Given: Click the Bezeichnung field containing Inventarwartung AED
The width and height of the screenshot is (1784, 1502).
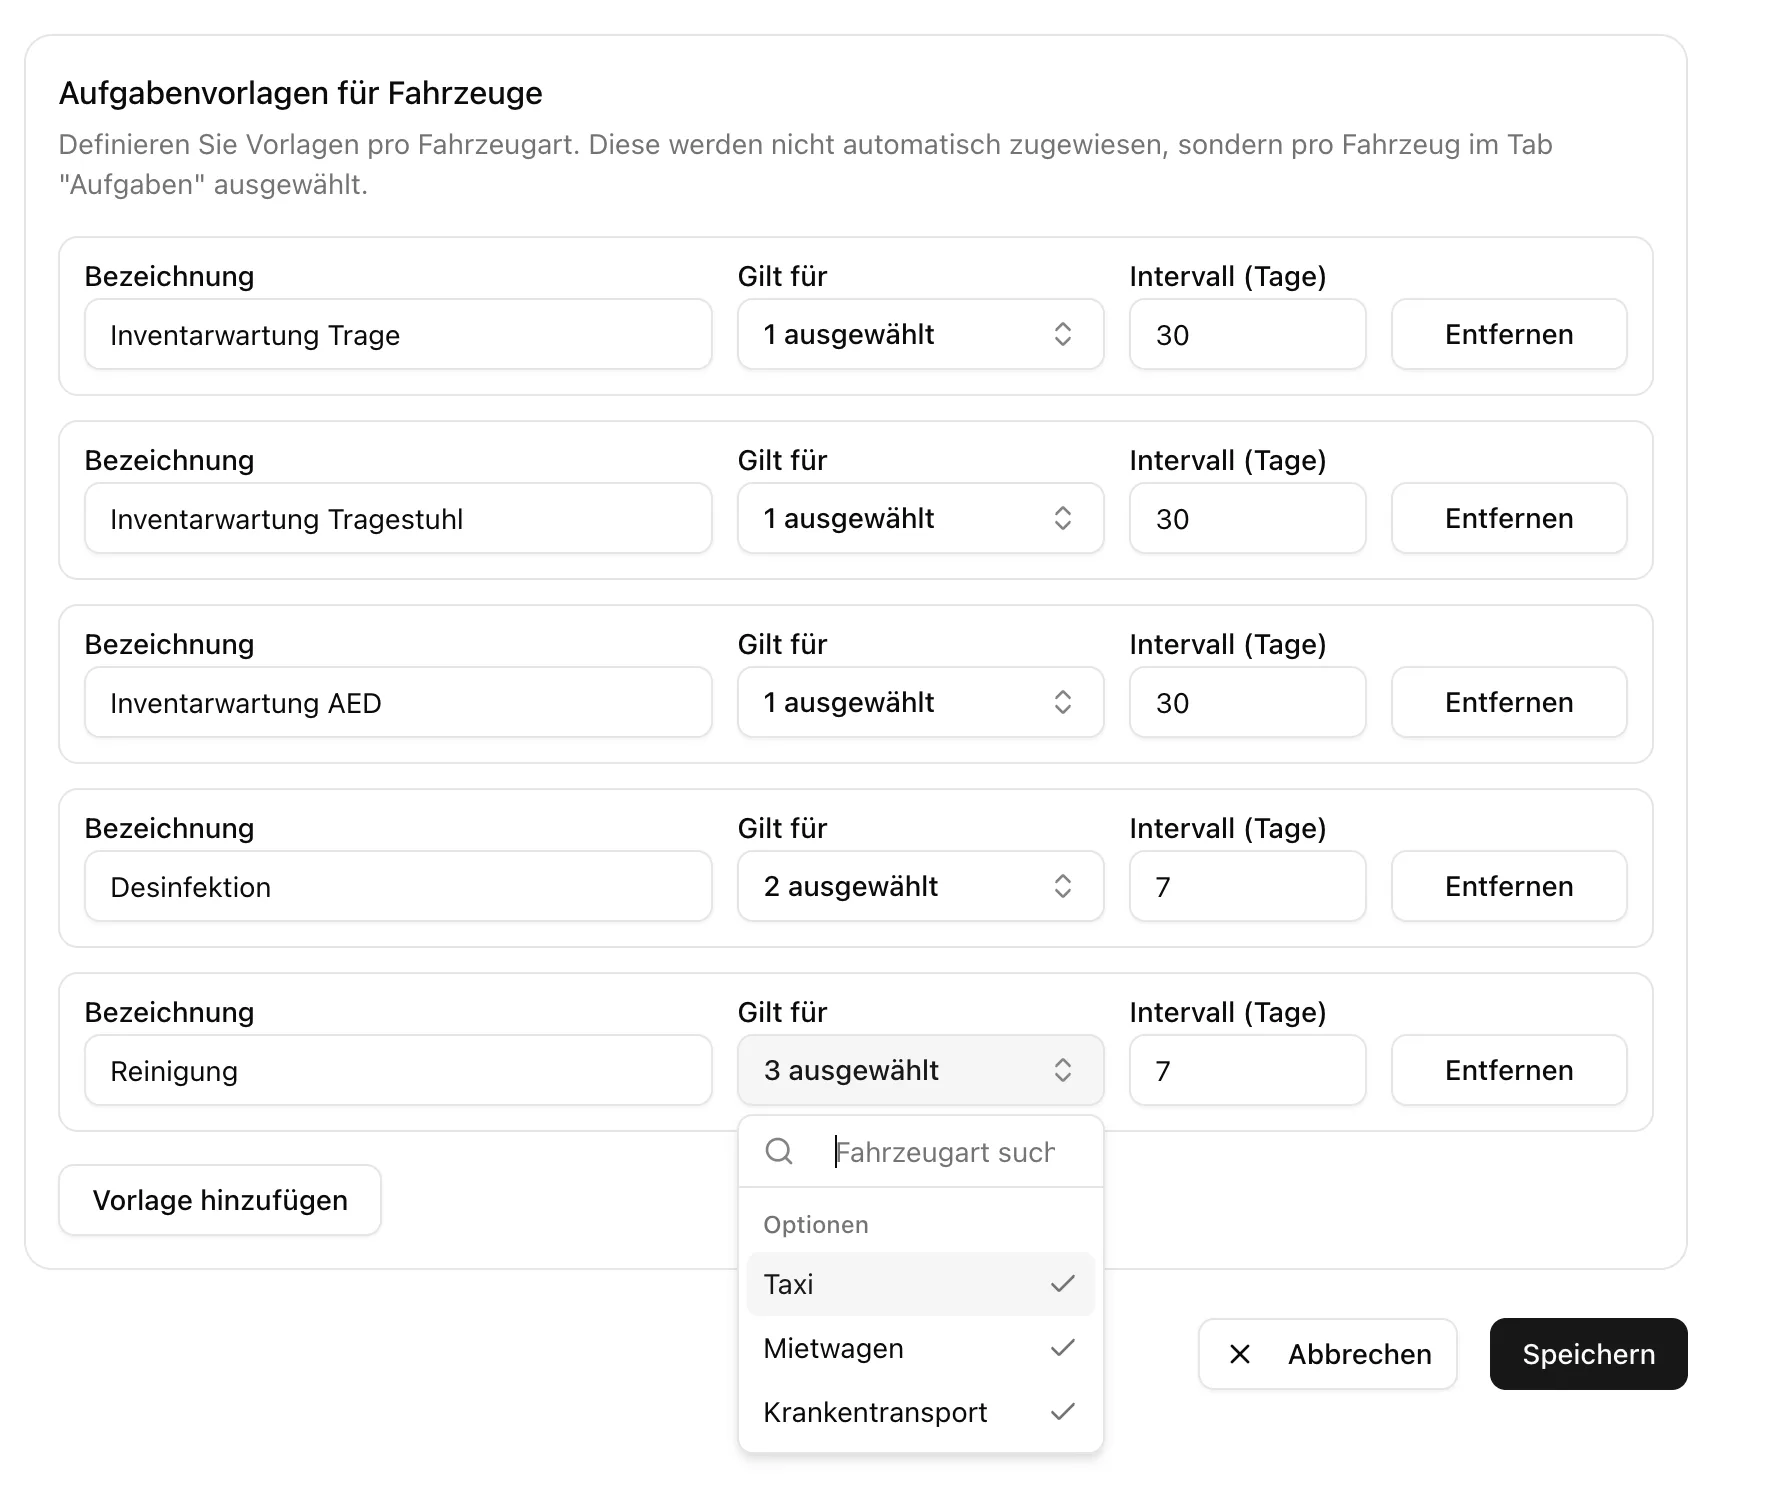Looking at the screenshot, I should [x=398, y=702].
